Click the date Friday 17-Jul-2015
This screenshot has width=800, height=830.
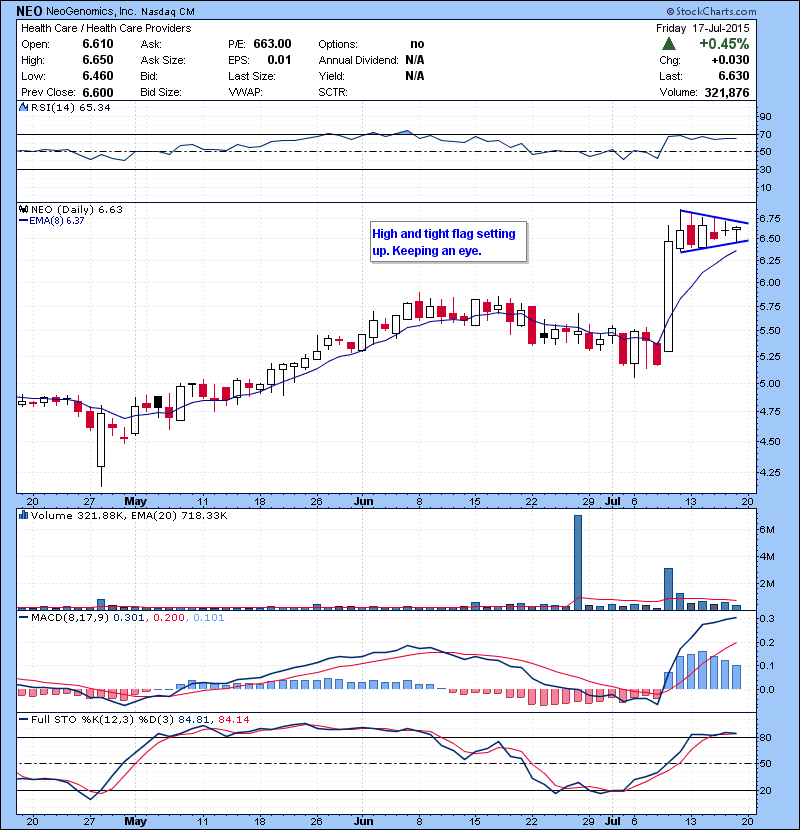[x=703, y=28]
